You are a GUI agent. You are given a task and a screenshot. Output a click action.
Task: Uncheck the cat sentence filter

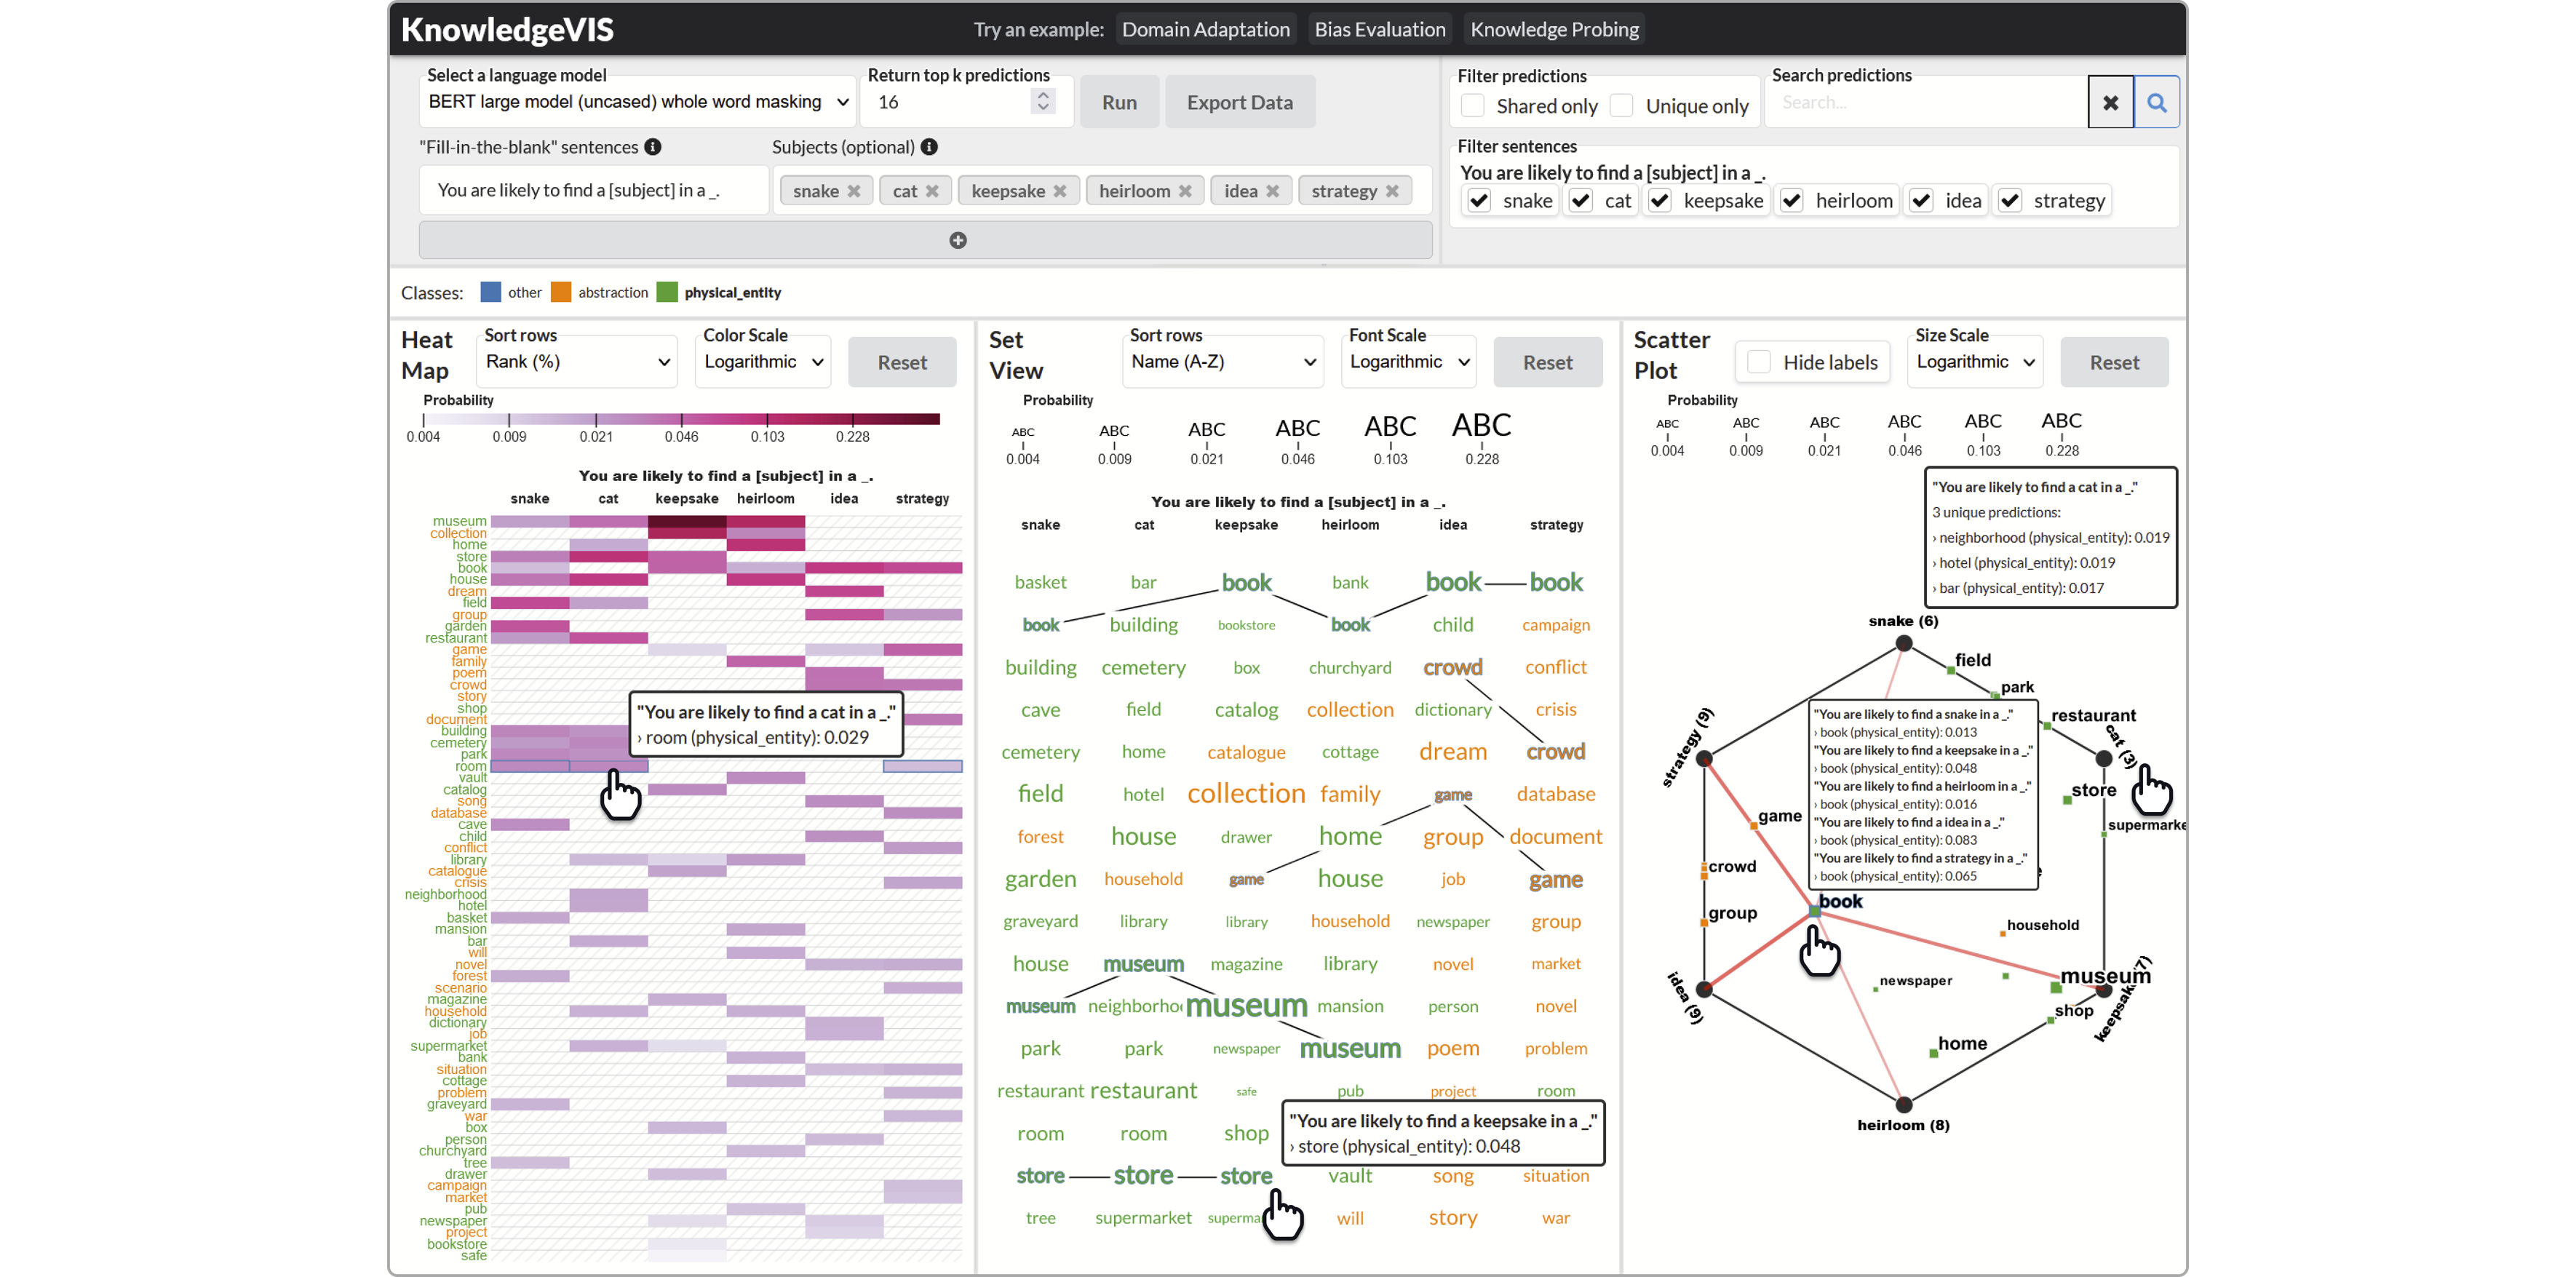point(1581,201)
